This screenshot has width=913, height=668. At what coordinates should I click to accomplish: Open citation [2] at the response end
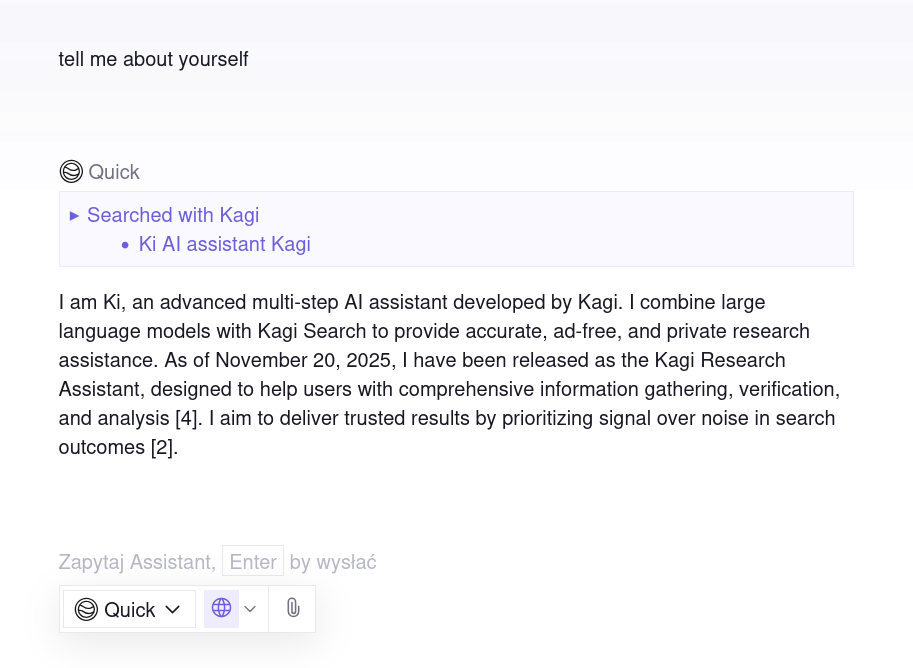[164, 447]
